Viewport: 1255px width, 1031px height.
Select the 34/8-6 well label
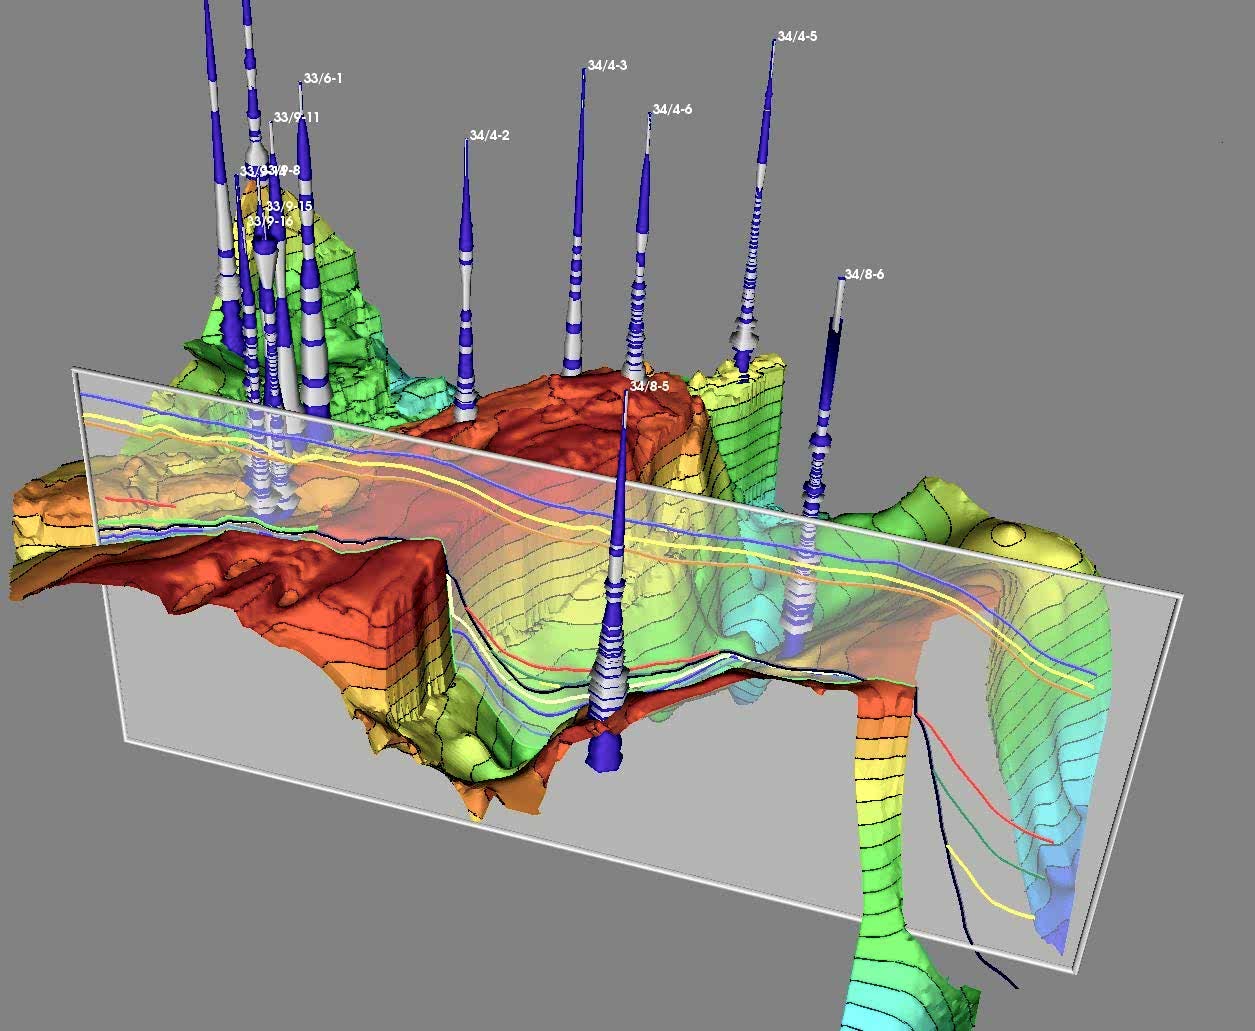coord(864,275)
